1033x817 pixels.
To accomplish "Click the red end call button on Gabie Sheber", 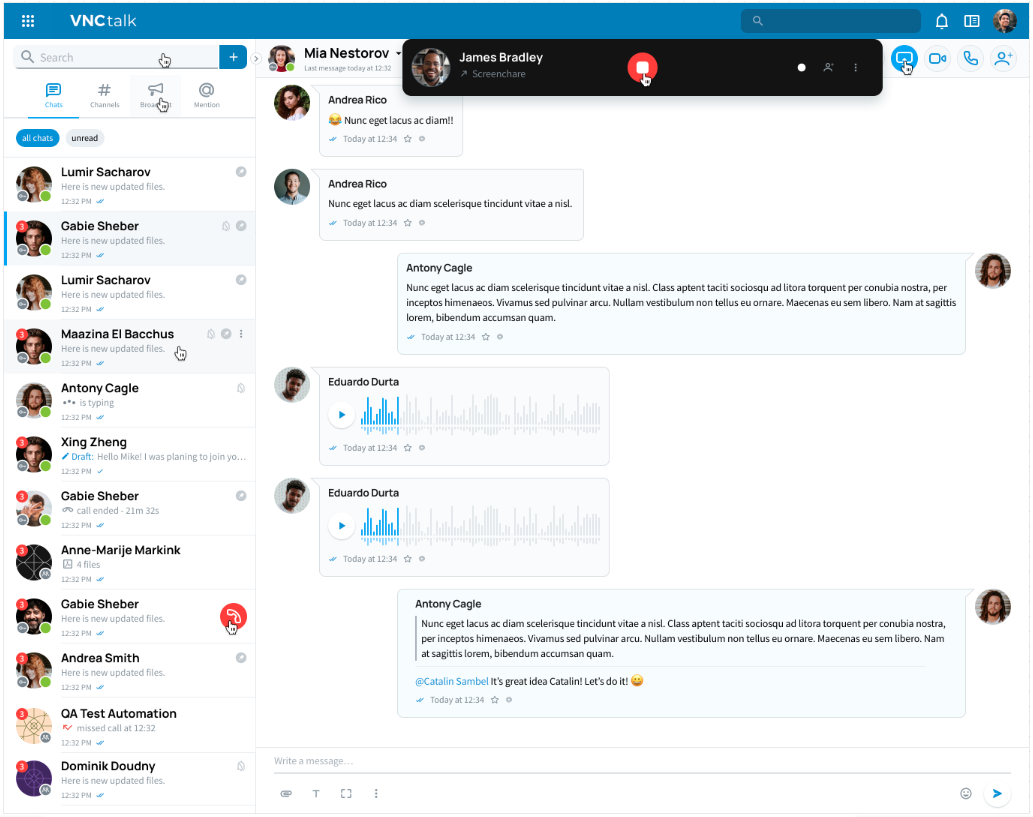I will coord(233,617).
